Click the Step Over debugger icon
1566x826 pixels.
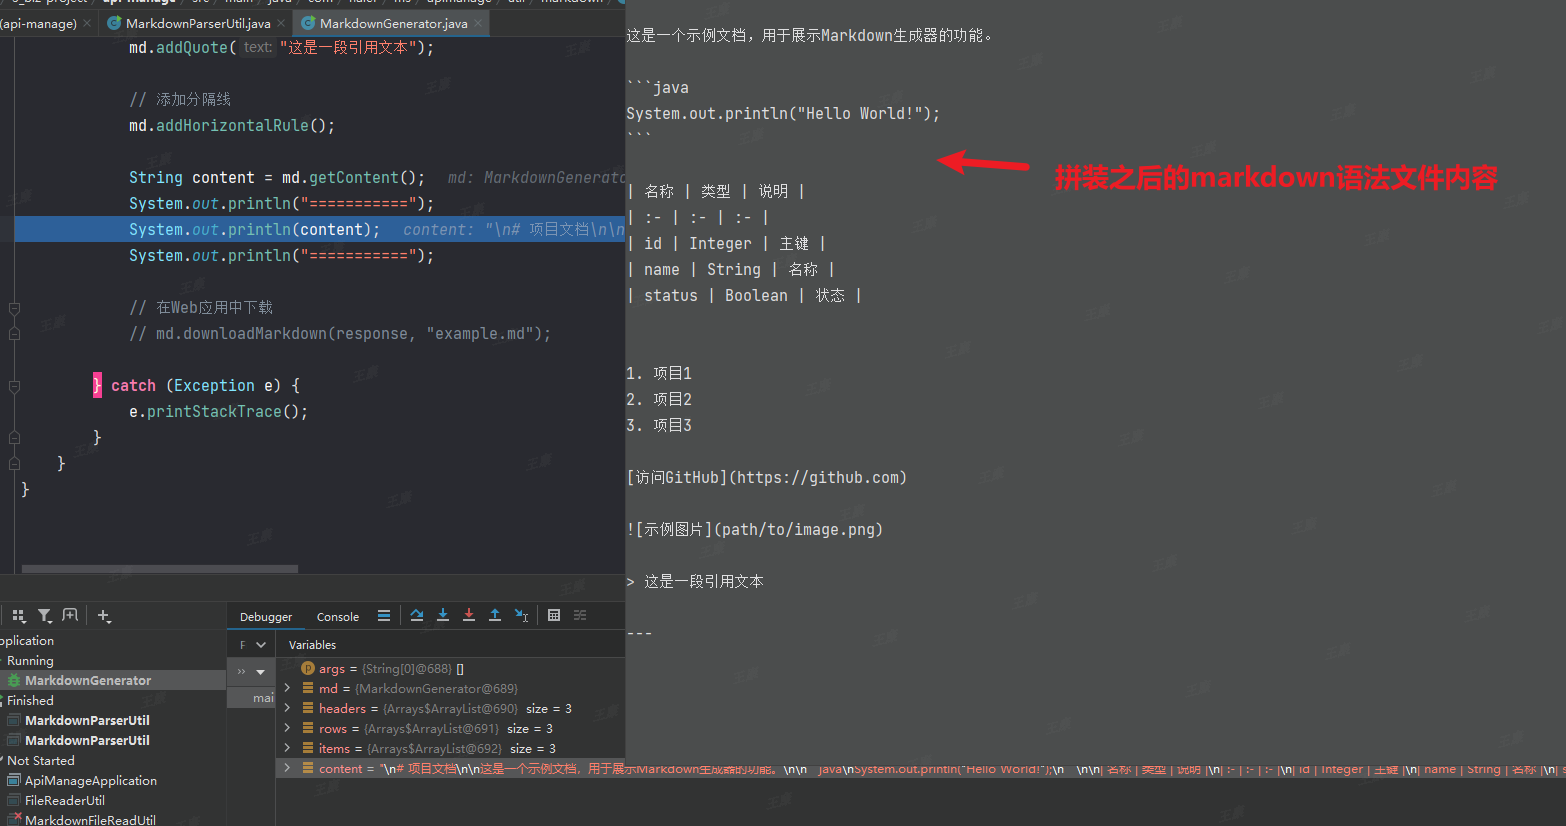417,616
